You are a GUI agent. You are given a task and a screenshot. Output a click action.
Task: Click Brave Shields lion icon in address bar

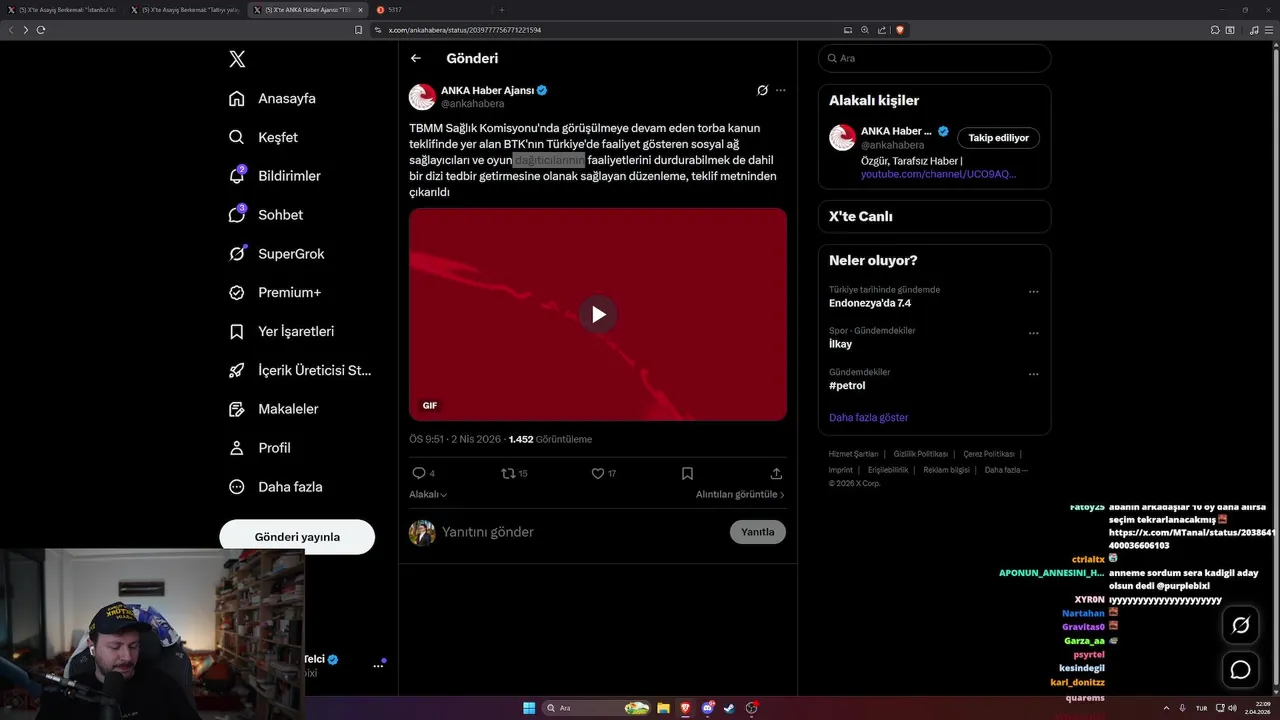pyautogui.click(x=900, y=30)
